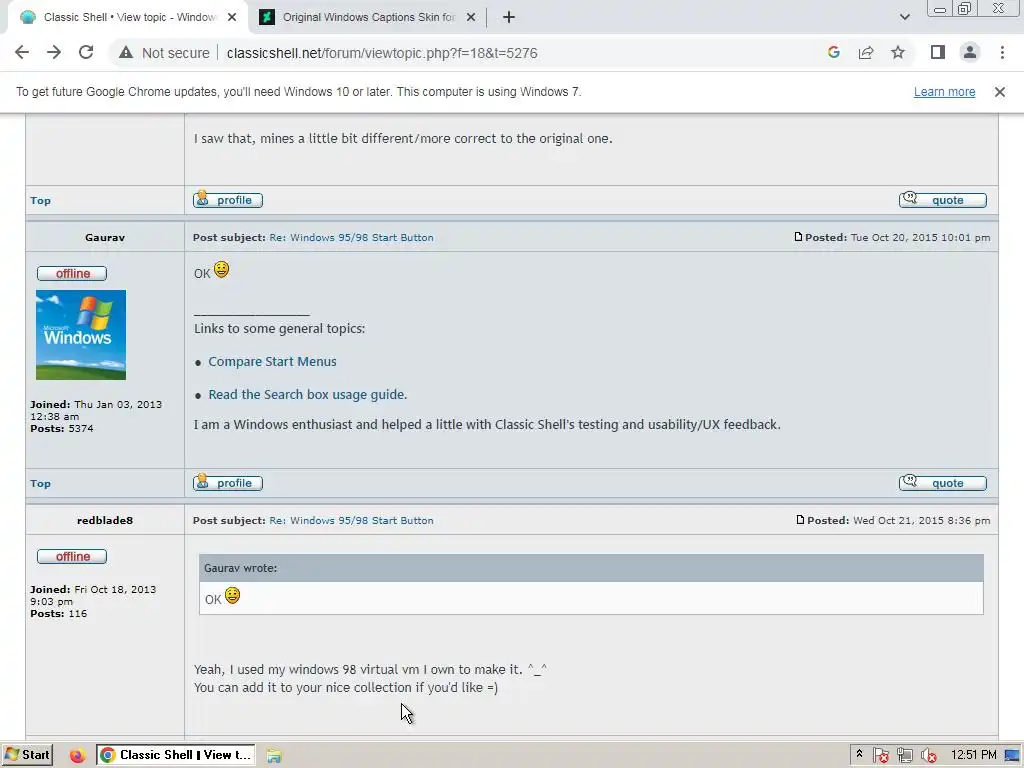Open the Learn more link in the info bar

point(944,92)
